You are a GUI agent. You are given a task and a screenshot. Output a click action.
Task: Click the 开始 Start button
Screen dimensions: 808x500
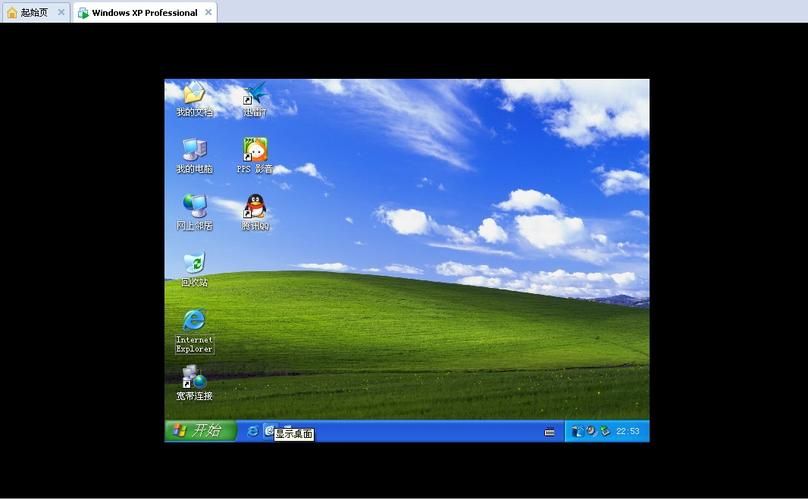pyautogui.click(x=200, y=431)
